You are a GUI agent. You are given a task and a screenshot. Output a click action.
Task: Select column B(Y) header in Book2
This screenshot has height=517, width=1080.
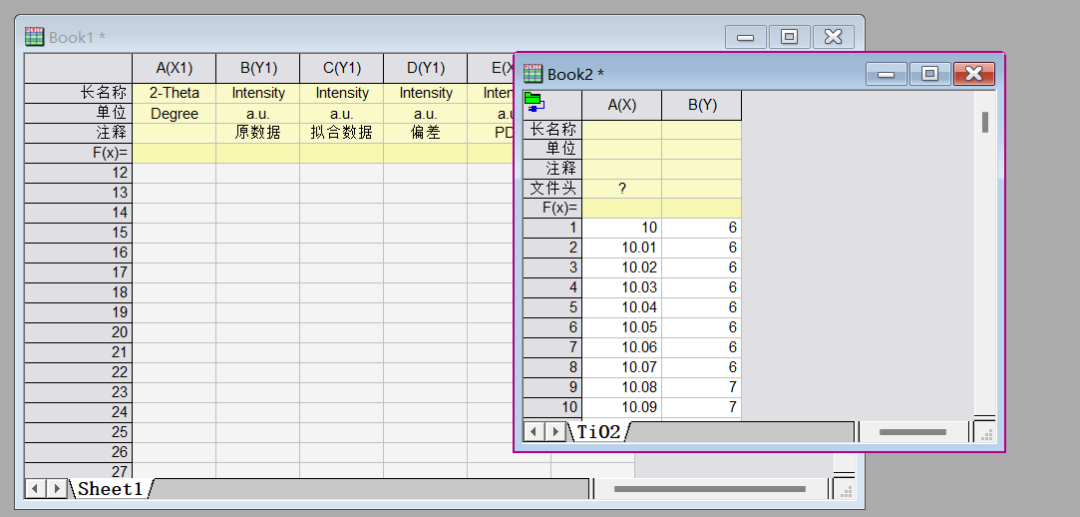(x=701, y=105)
